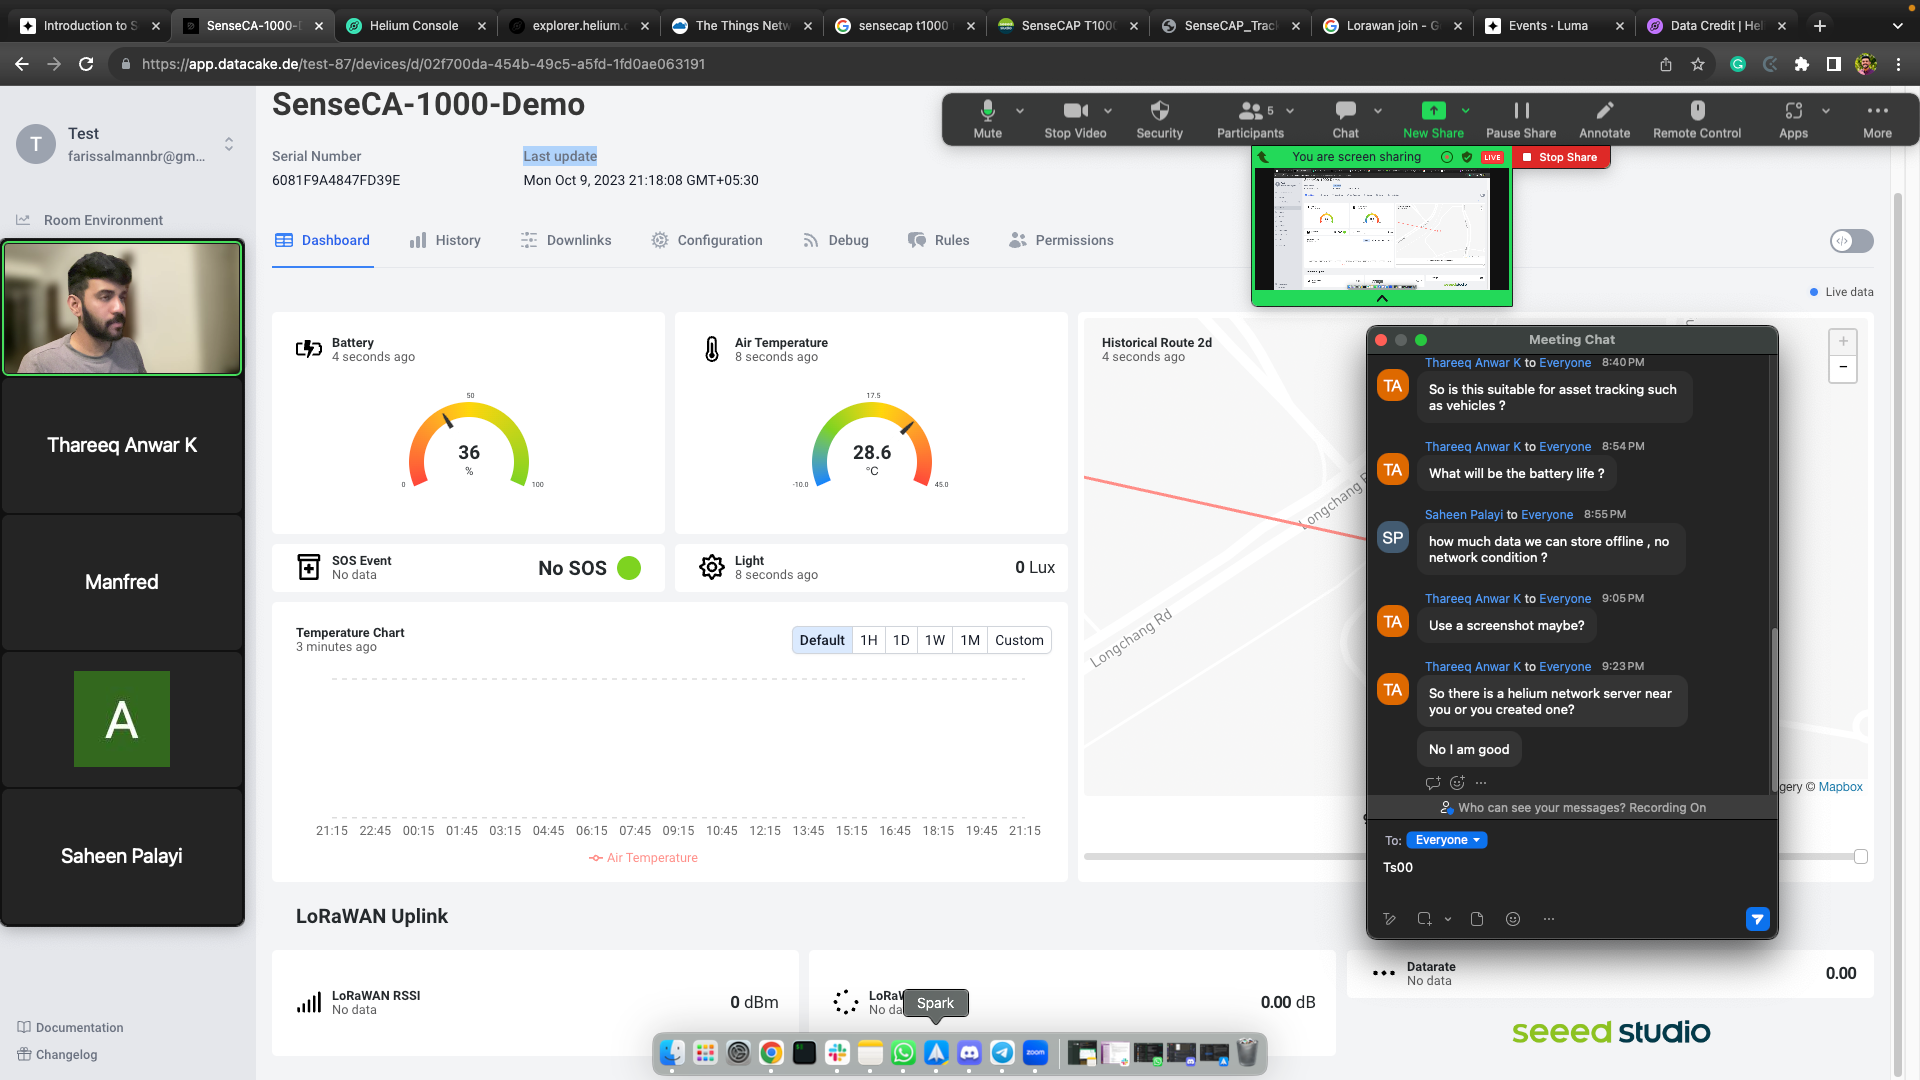Reload the browser page
Viewport: 1920px width, 1080px height.
click(x=86, y=64)
